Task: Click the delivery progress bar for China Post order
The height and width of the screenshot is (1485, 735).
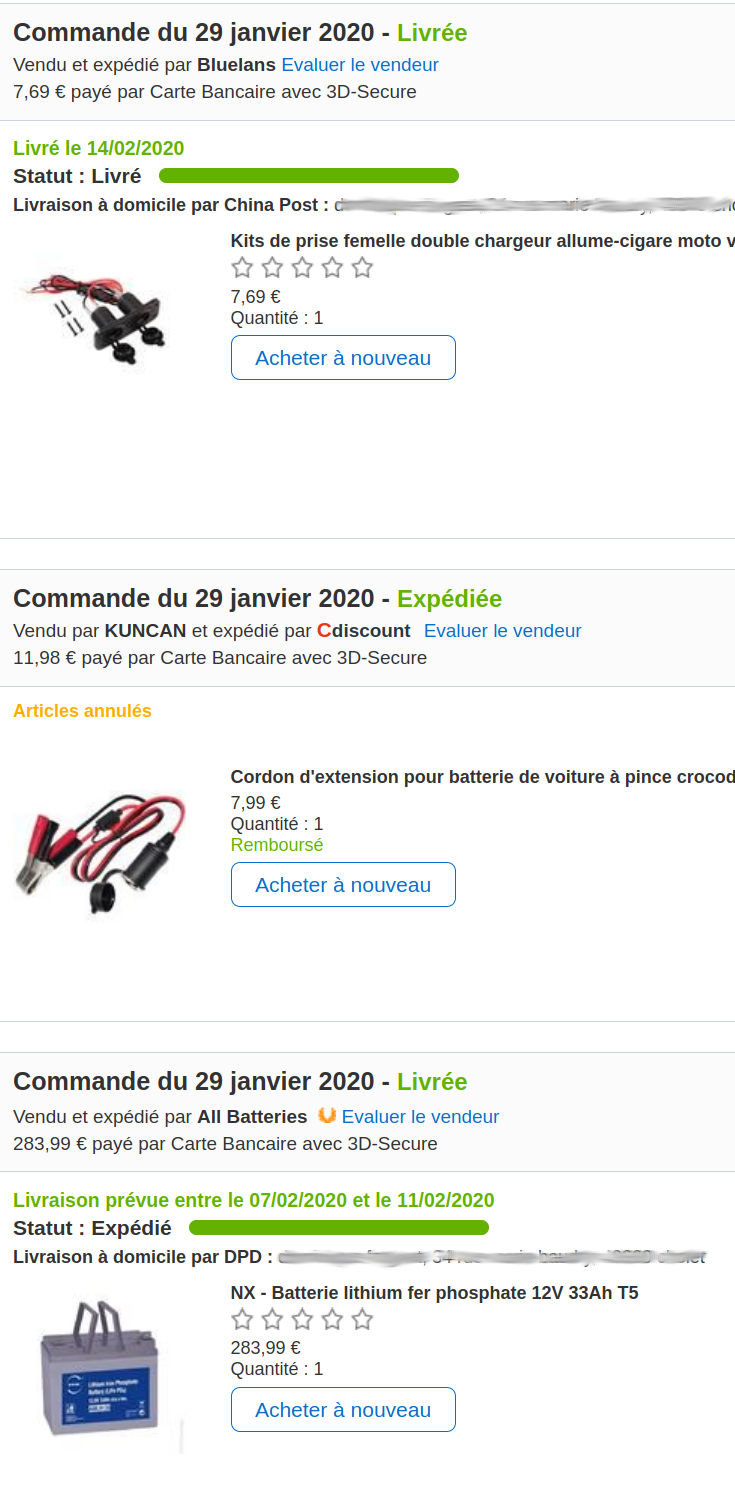Action: (308, 176)
